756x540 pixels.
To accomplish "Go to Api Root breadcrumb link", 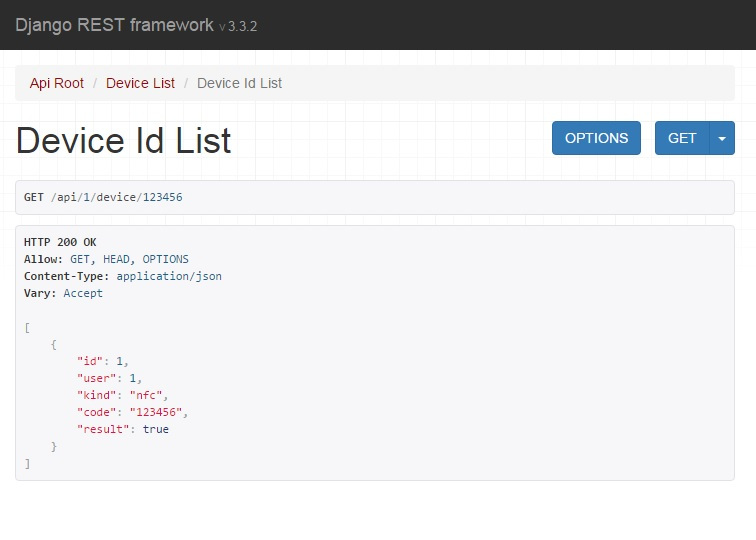I will tap(56, 83).
